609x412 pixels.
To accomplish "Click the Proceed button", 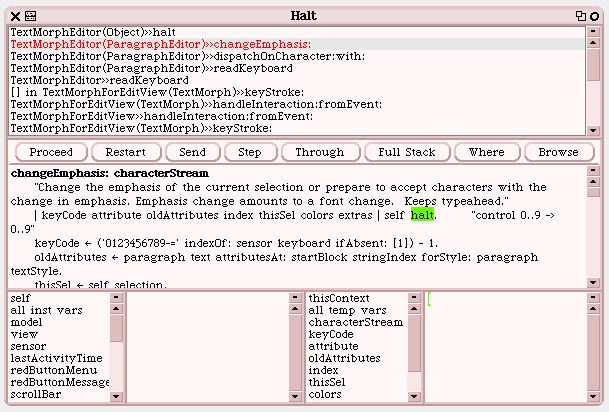I will point(51,152).
